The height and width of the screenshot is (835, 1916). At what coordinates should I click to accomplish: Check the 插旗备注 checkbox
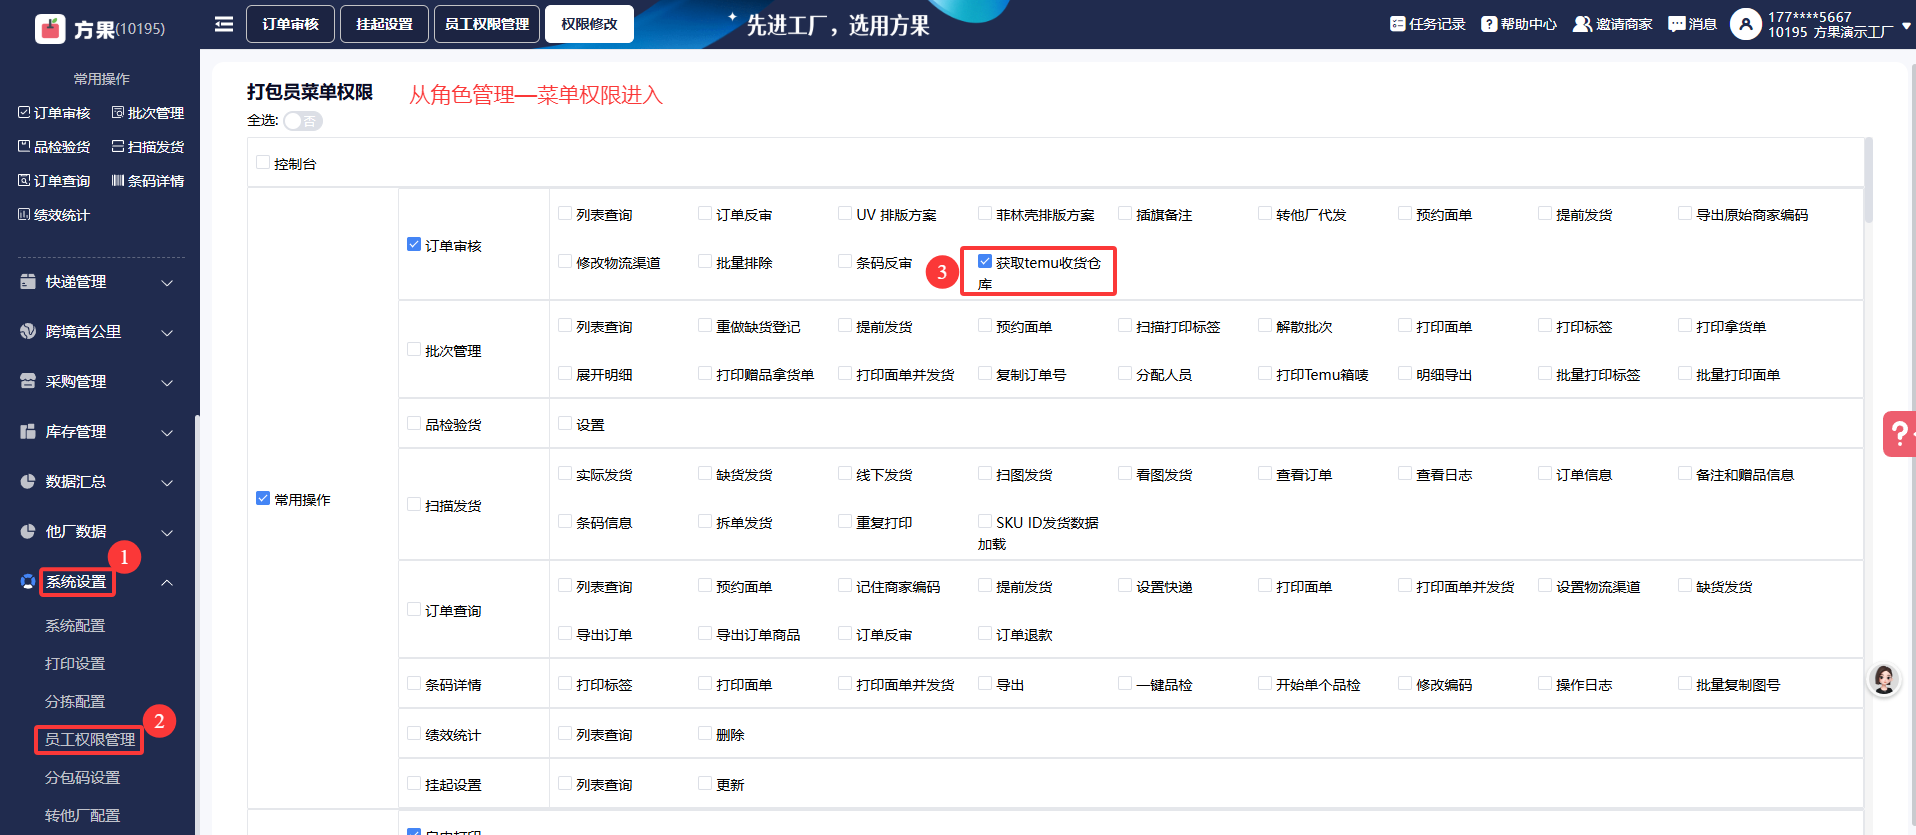tap(1125, 213)
